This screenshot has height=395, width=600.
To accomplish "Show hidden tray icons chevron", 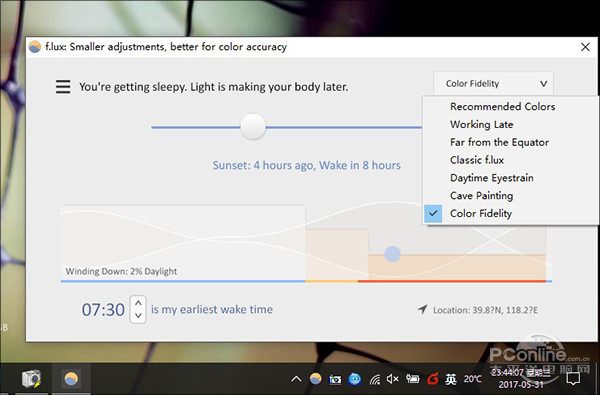I will pos(296,379).
